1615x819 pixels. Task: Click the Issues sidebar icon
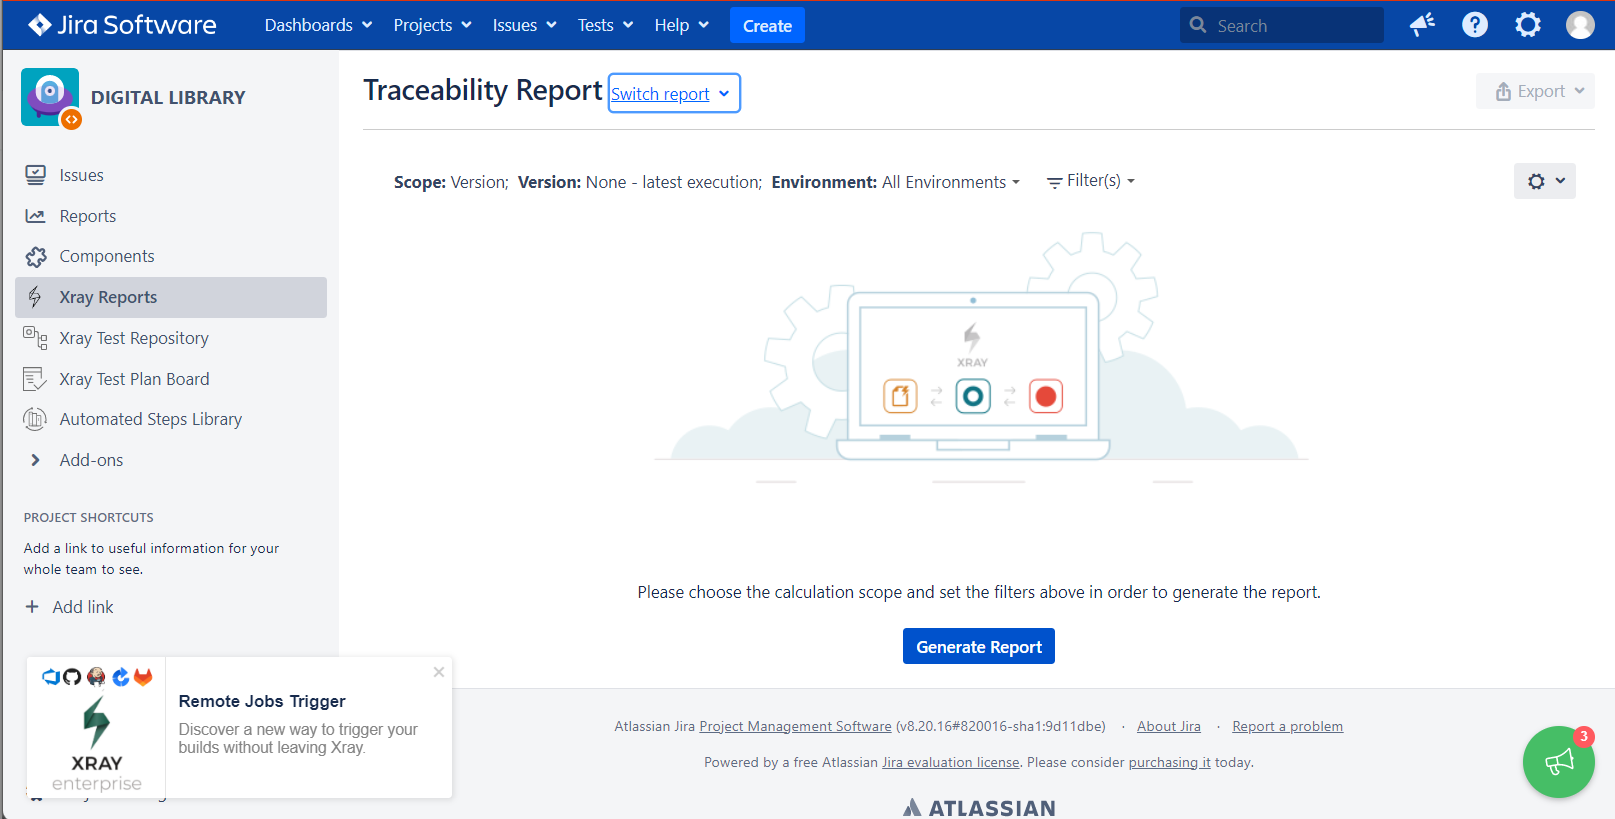tap(35, 175)
